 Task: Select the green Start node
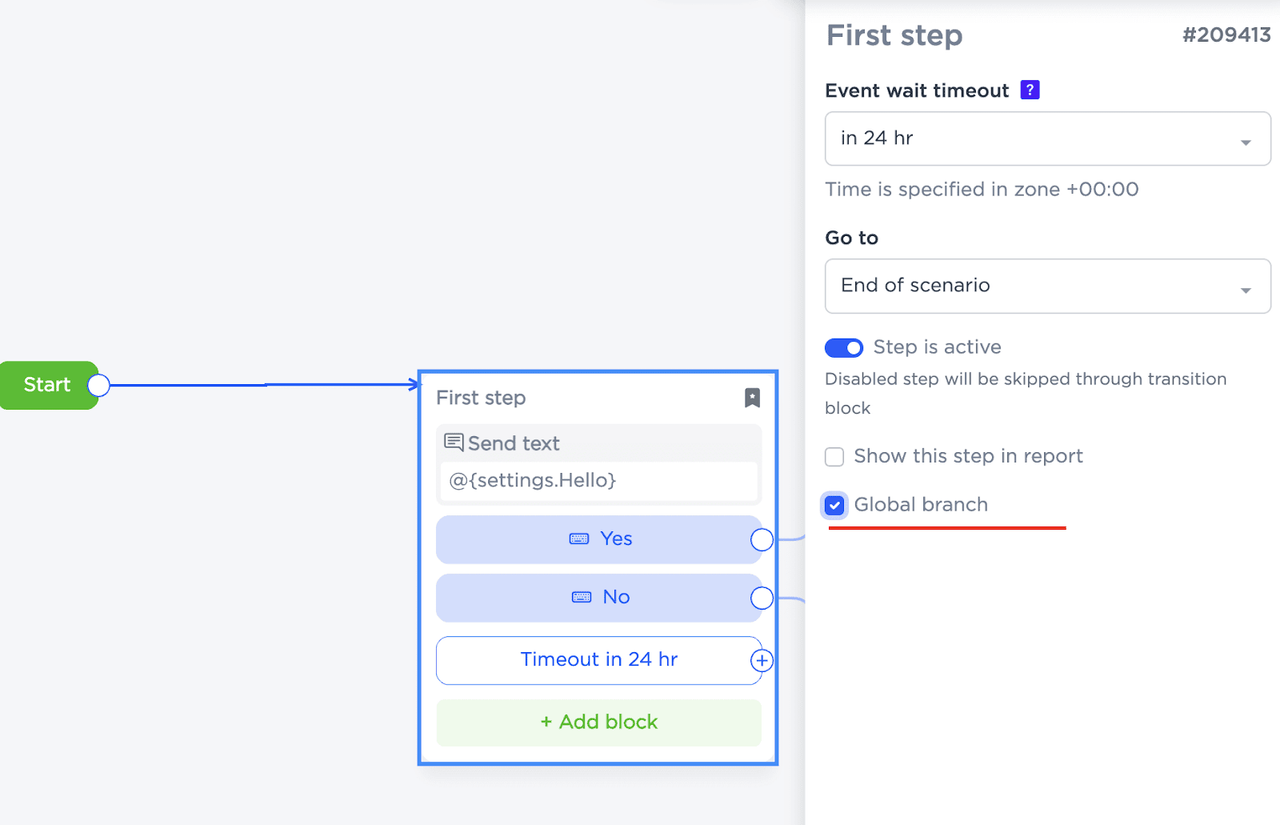coord(47,385)
